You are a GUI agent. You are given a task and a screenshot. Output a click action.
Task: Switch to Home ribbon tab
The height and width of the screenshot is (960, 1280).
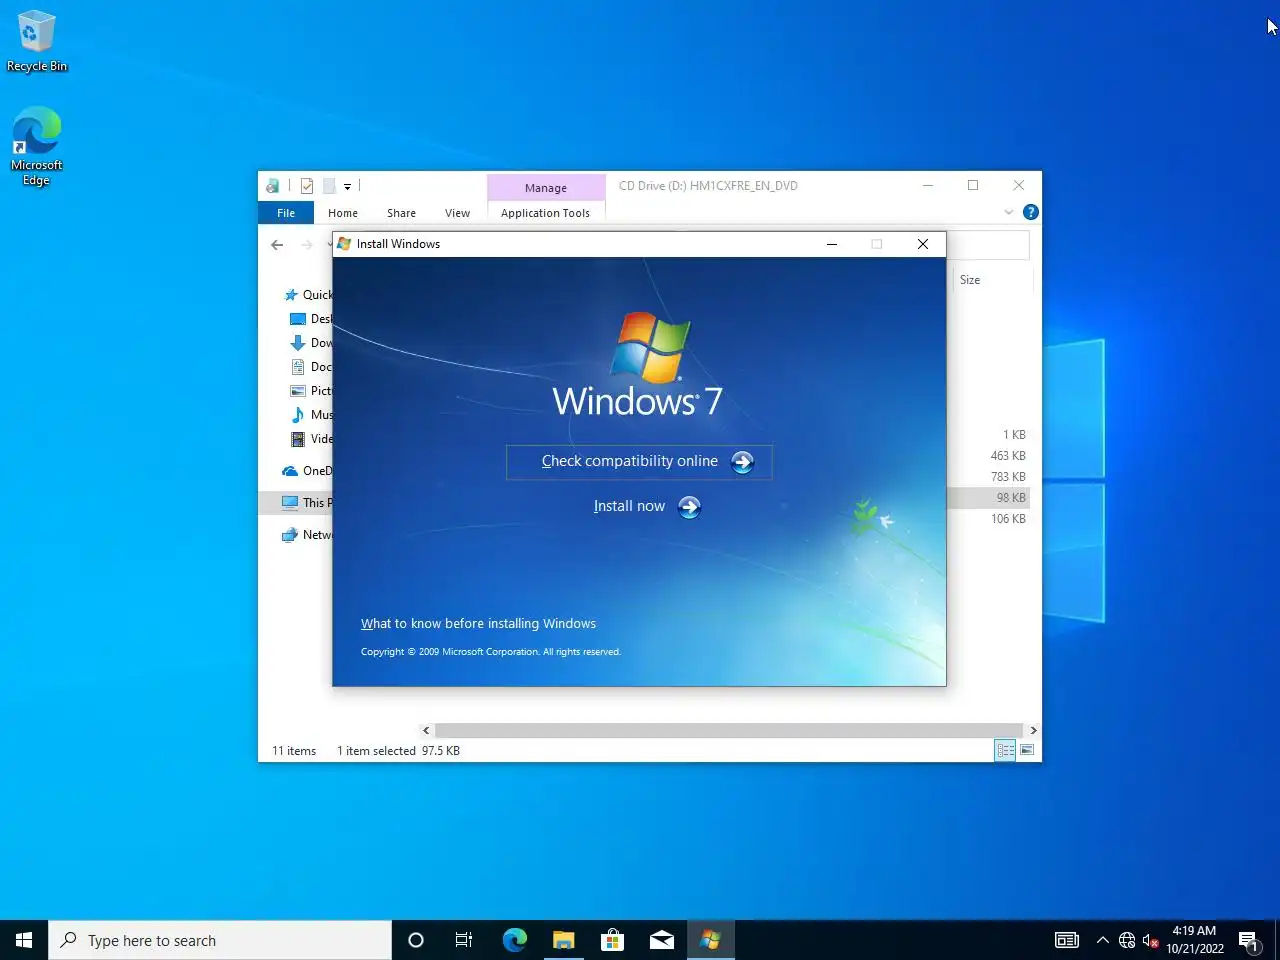point(343,213)
